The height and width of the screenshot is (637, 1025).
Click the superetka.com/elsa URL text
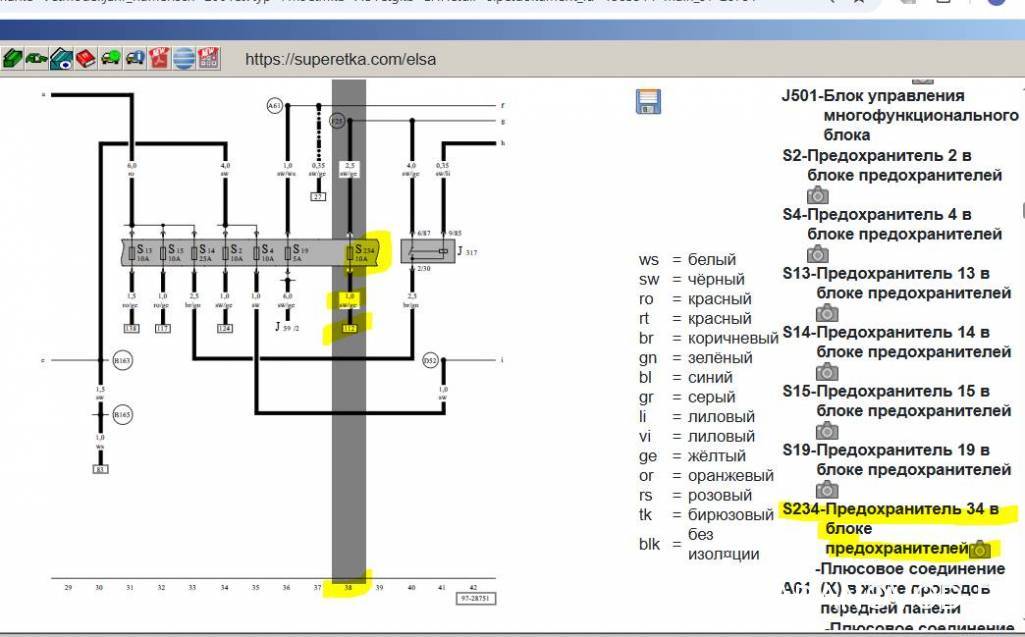[340, 59]
